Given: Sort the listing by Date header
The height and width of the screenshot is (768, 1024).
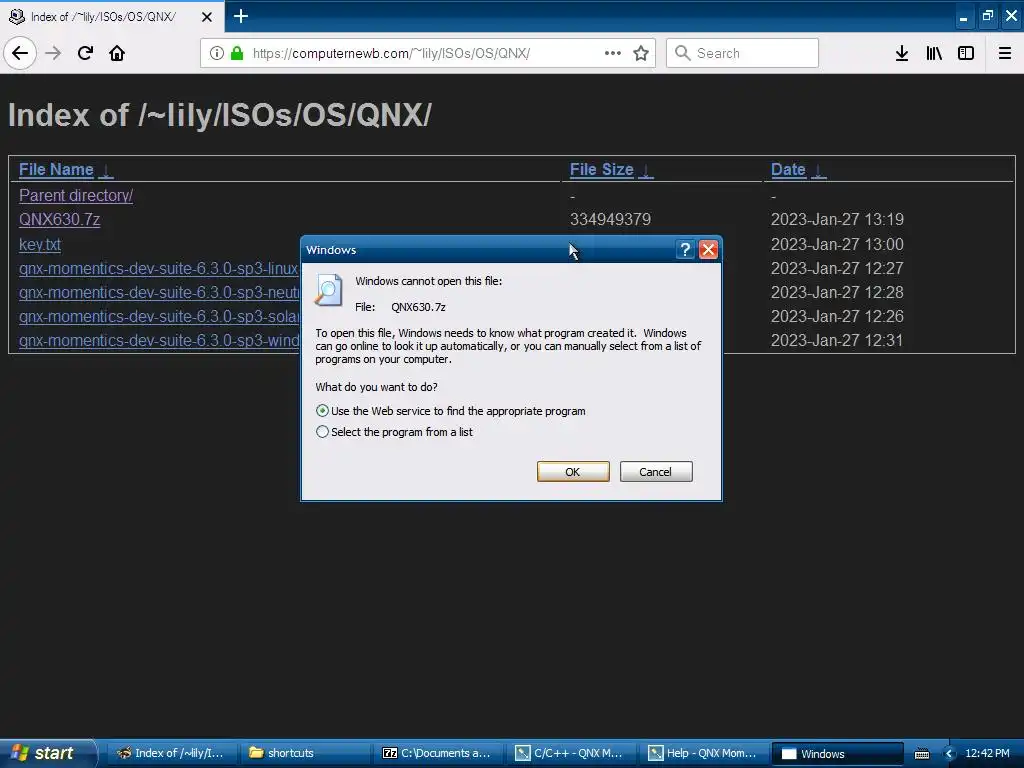Looking at the screenshot, I should [x=788, y=170].
